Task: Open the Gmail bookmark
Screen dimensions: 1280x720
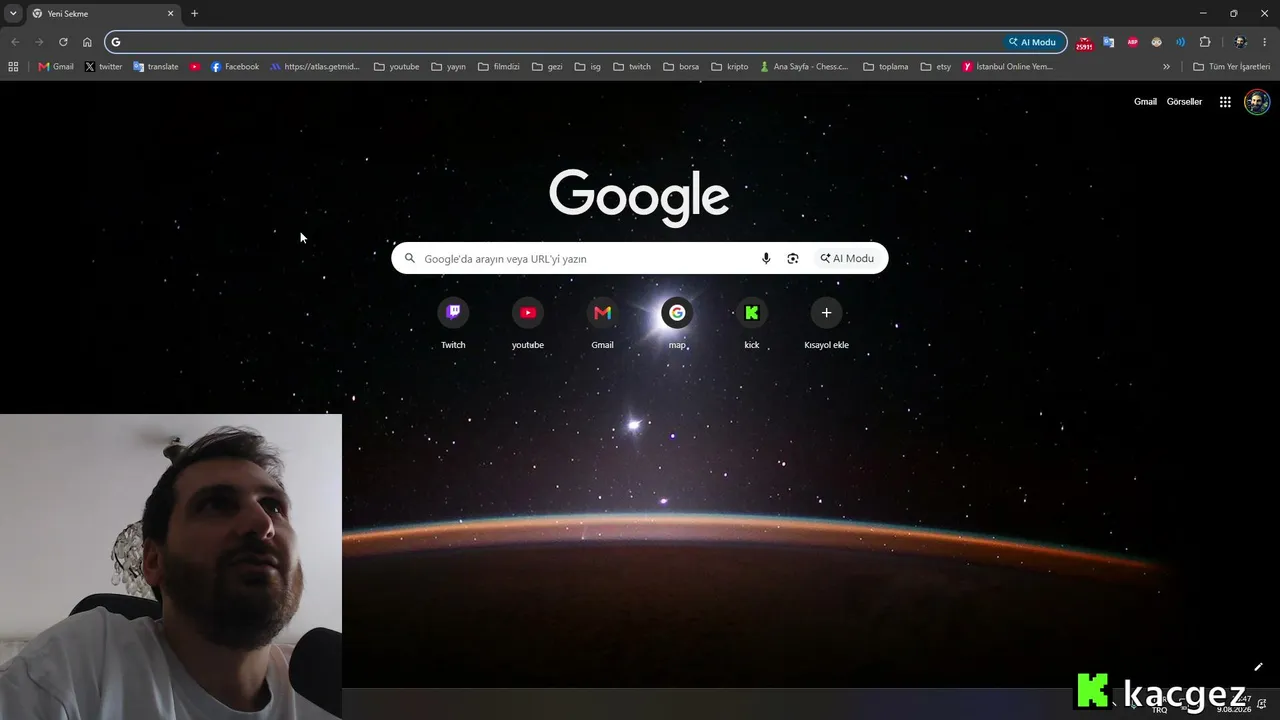Action: pos(56,67)
